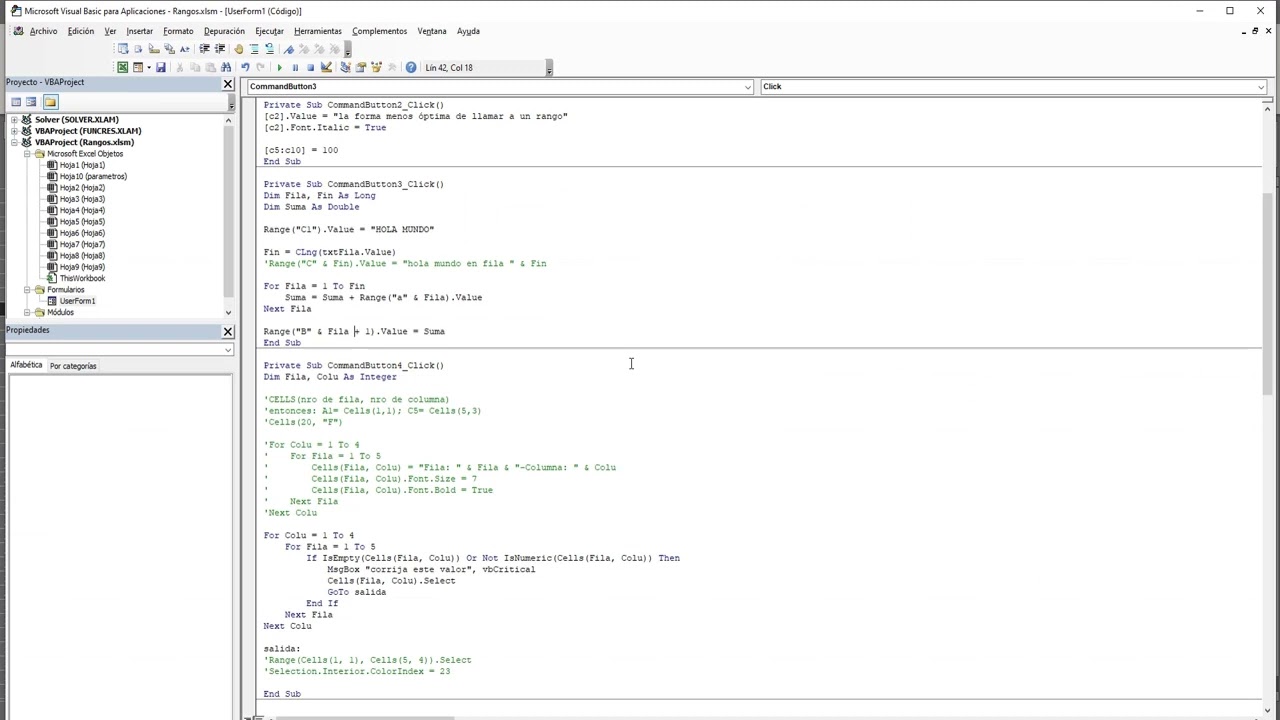The width and height of the screenshot is (1280, 720).
Task: Save the Rangos.xlsm project
Action: [x=160, y=67]
